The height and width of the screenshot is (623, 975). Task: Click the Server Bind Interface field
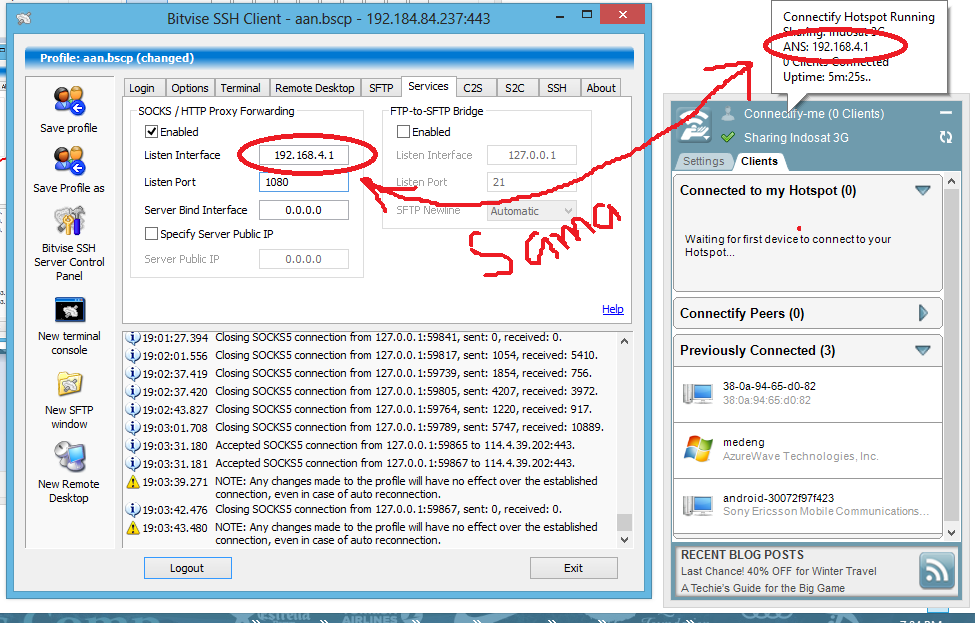303,210
